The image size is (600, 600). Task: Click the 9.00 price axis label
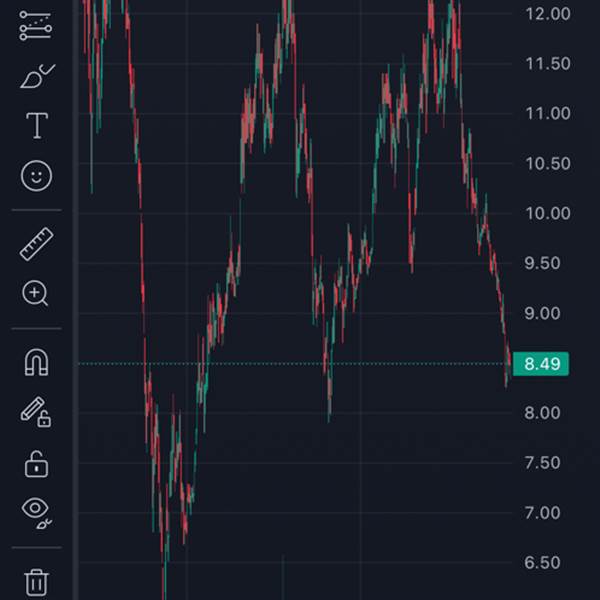542,314
